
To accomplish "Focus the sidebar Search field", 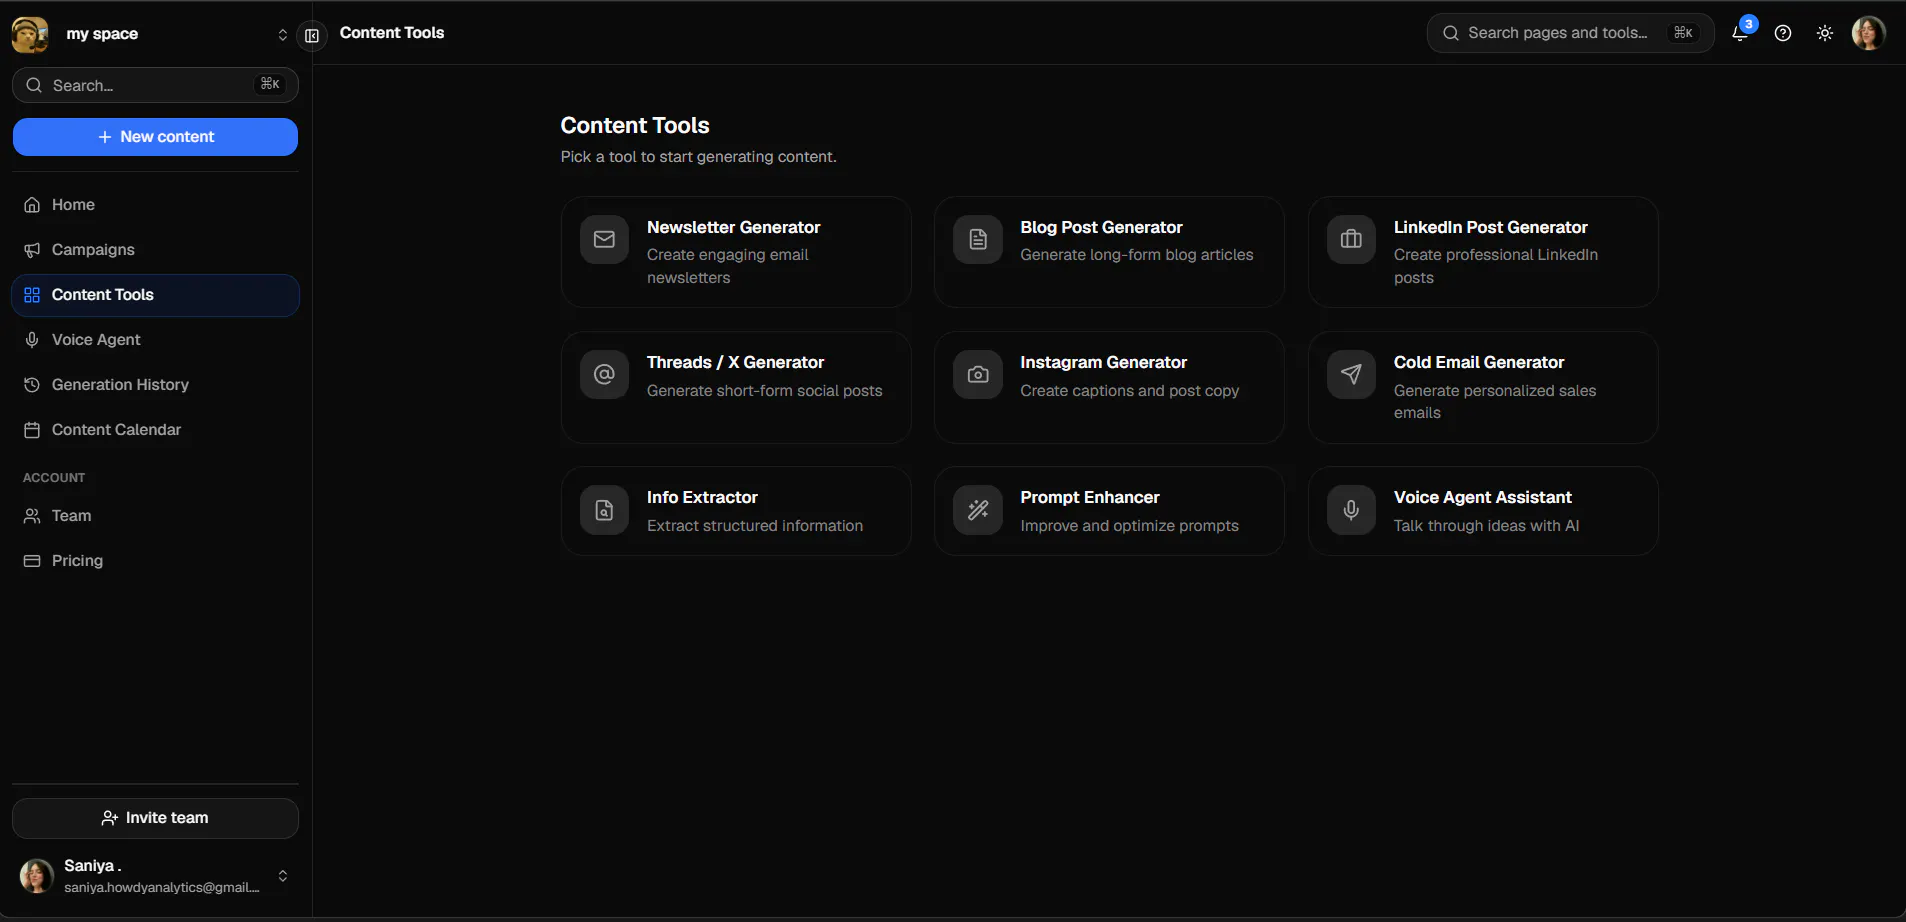I will tap(155, 85).
